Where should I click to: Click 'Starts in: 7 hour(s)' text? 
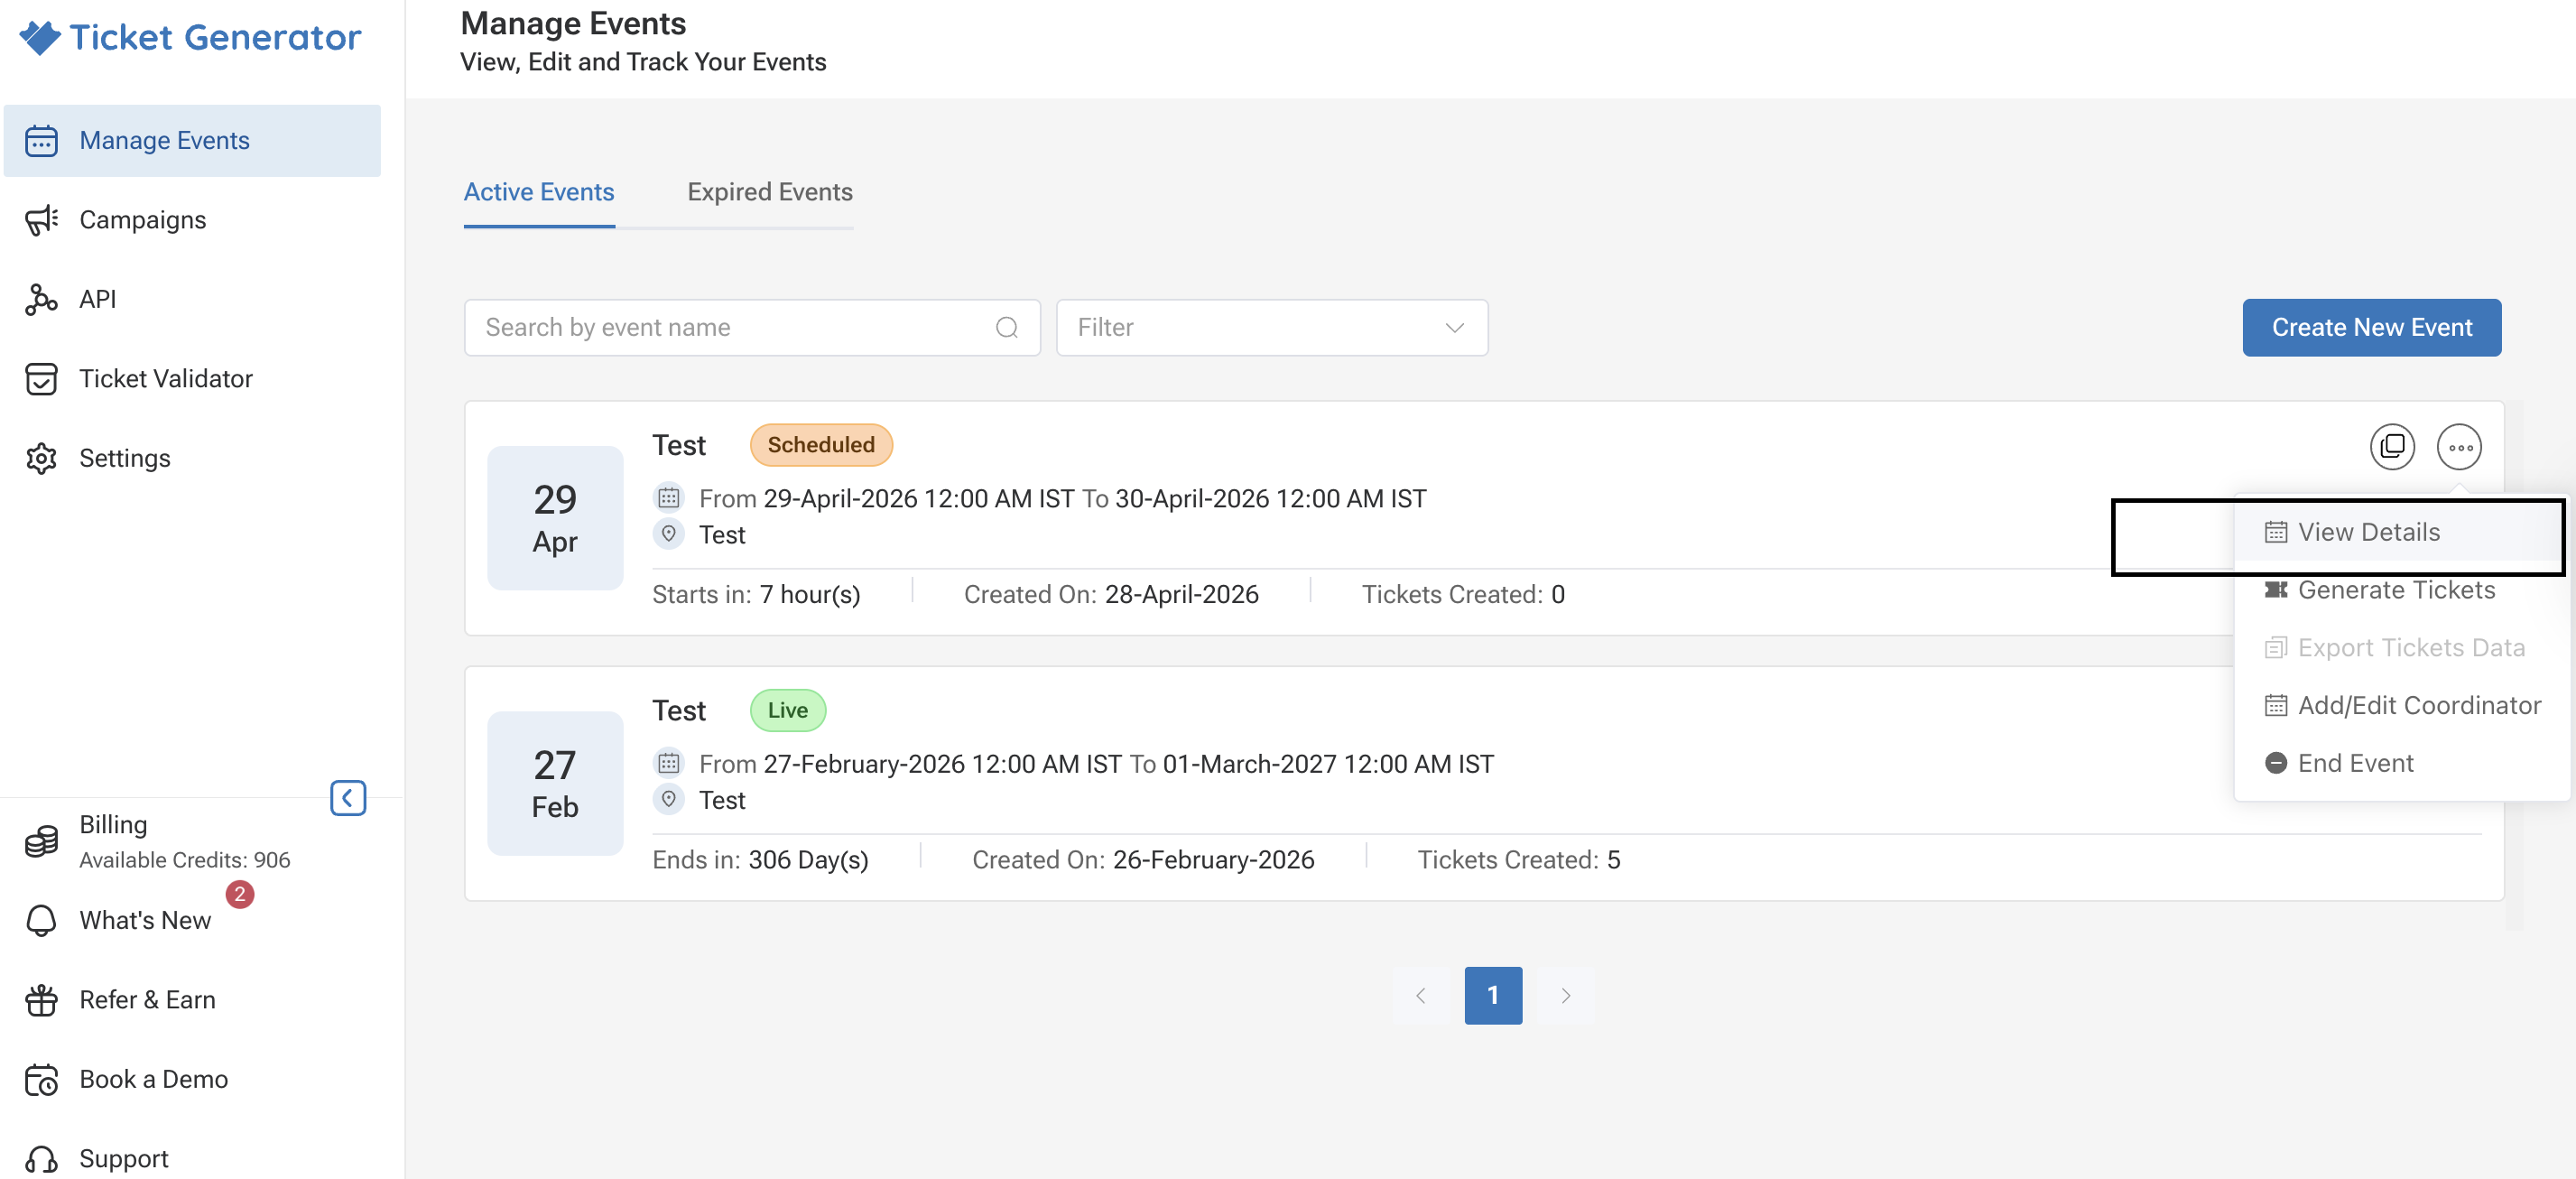756,595
